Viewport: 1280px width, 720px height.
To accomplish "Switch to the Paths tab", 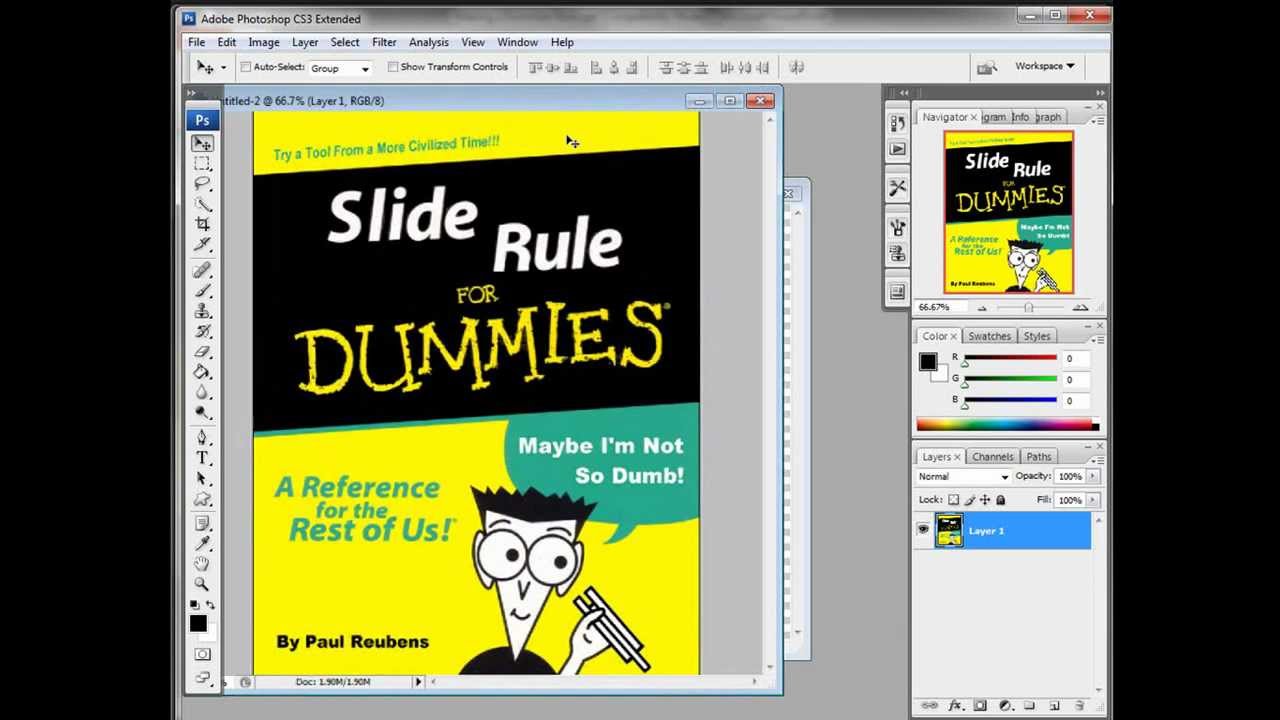I will (x=1038, y=457).
